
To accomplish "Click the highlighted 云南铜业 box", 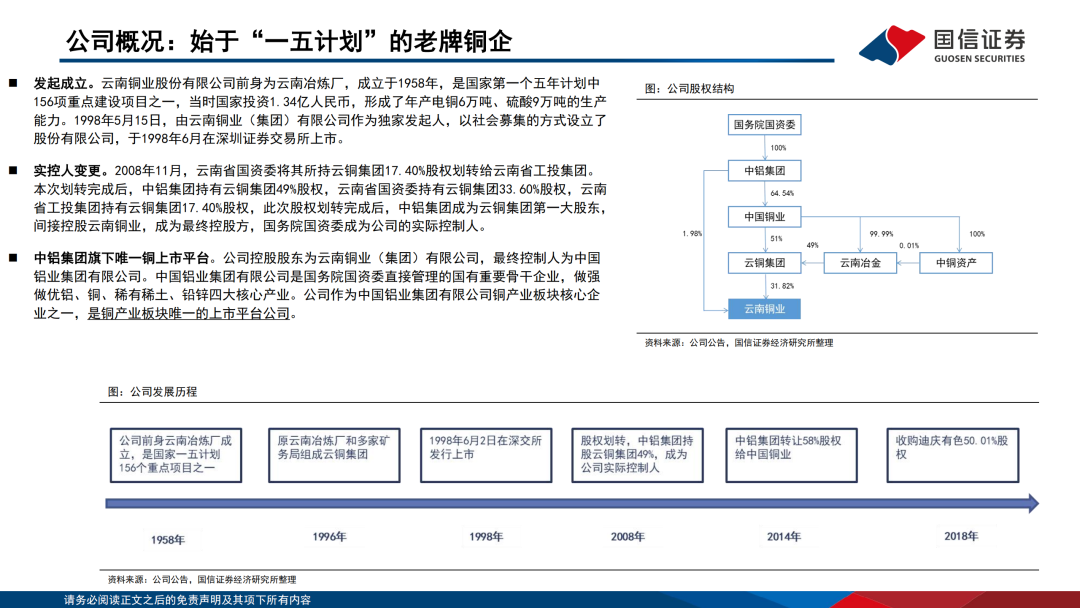I will tap(765, 309).
